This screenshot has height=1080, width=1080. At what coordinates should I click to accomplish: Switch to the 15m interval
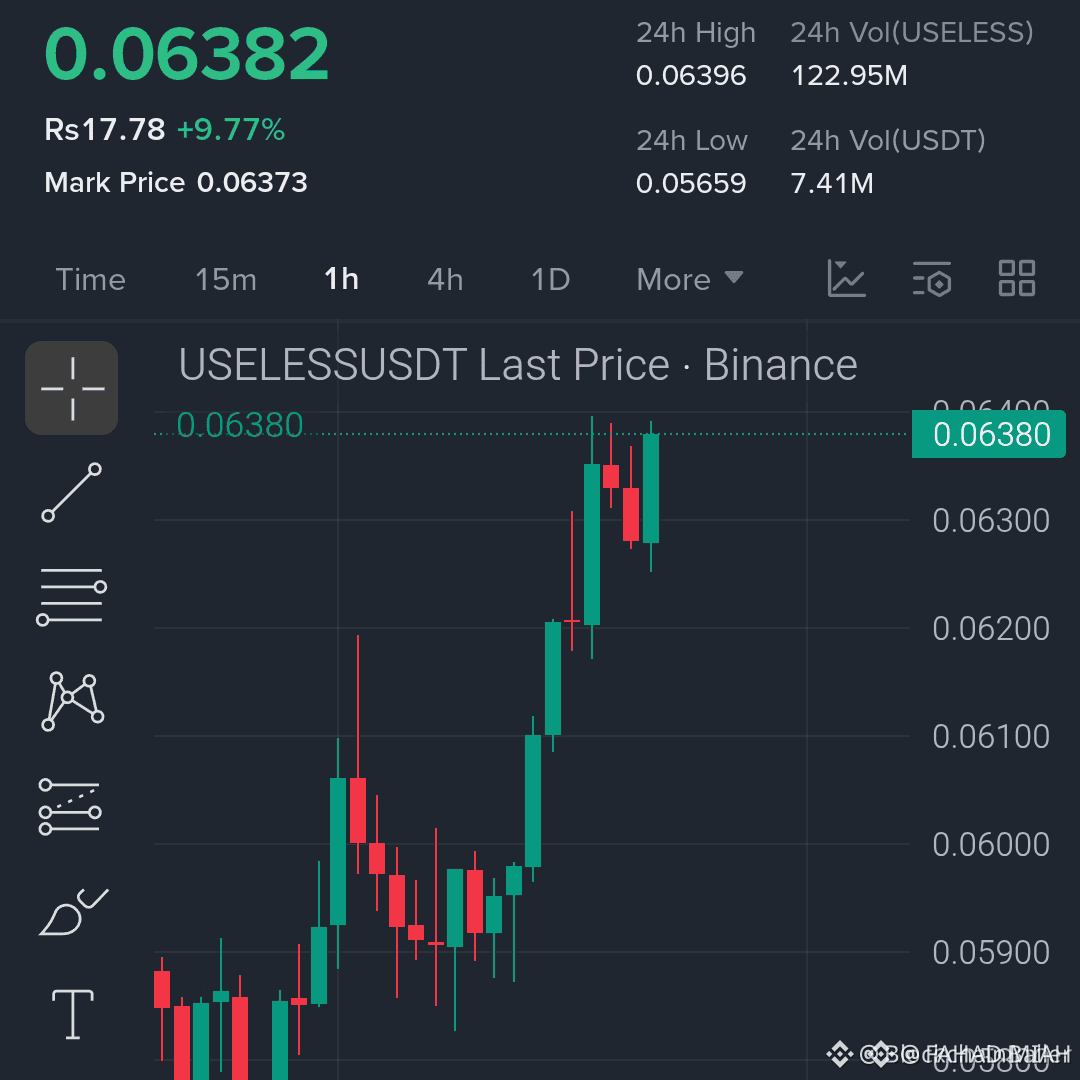click(226, 280)
